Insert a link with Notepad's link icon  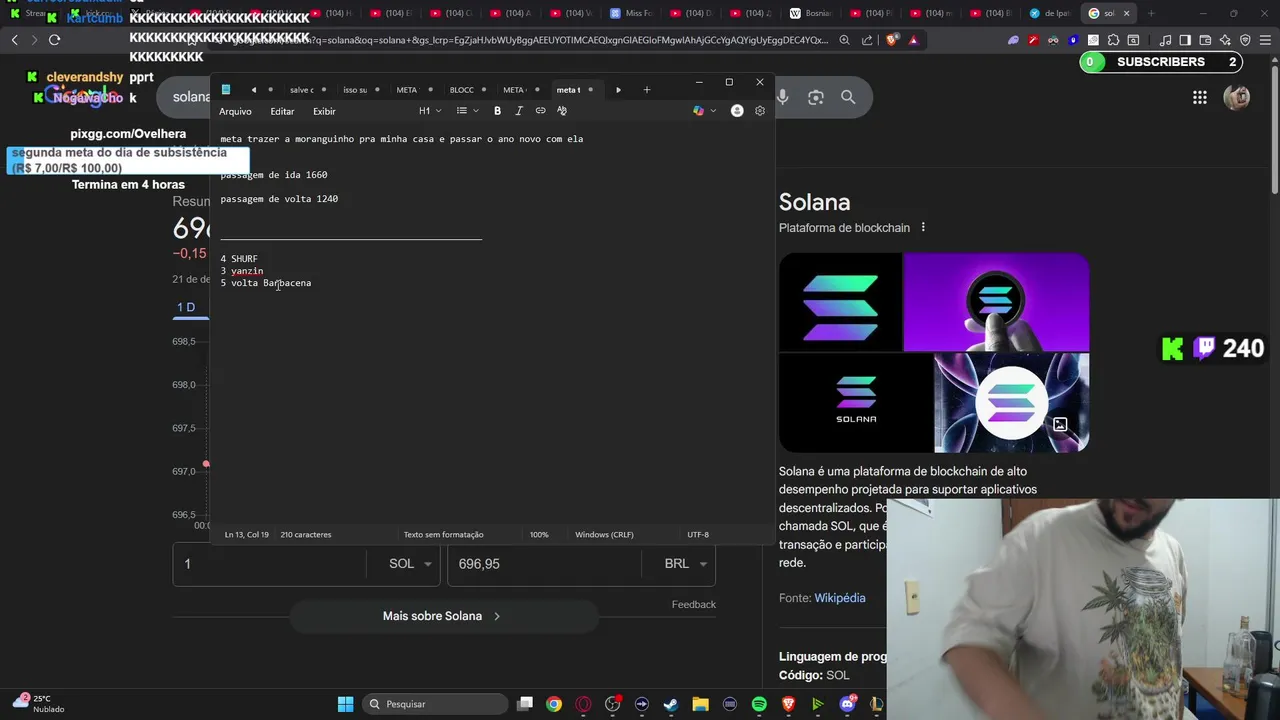[540, 111]
